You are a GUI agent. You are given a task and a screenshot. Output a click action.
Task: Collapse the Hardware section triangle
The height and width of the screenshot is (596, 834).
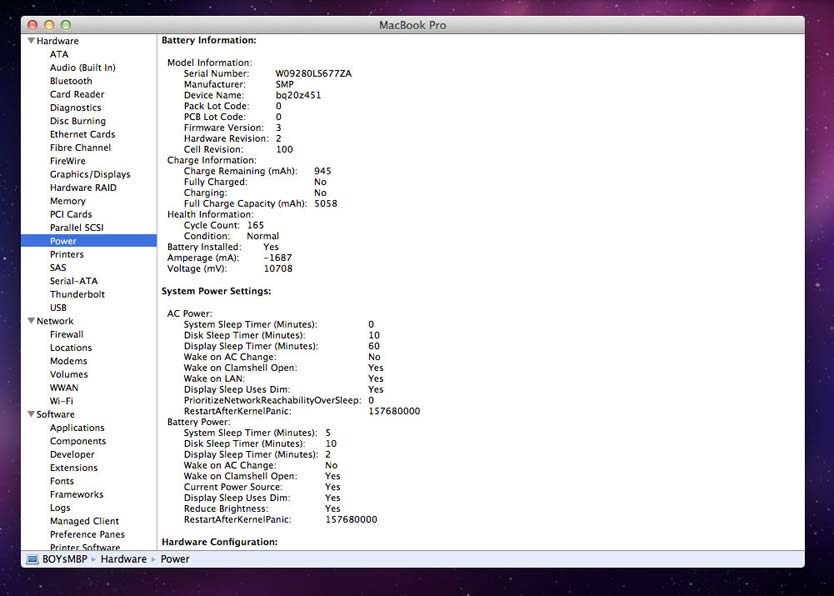tap(31, 40)
